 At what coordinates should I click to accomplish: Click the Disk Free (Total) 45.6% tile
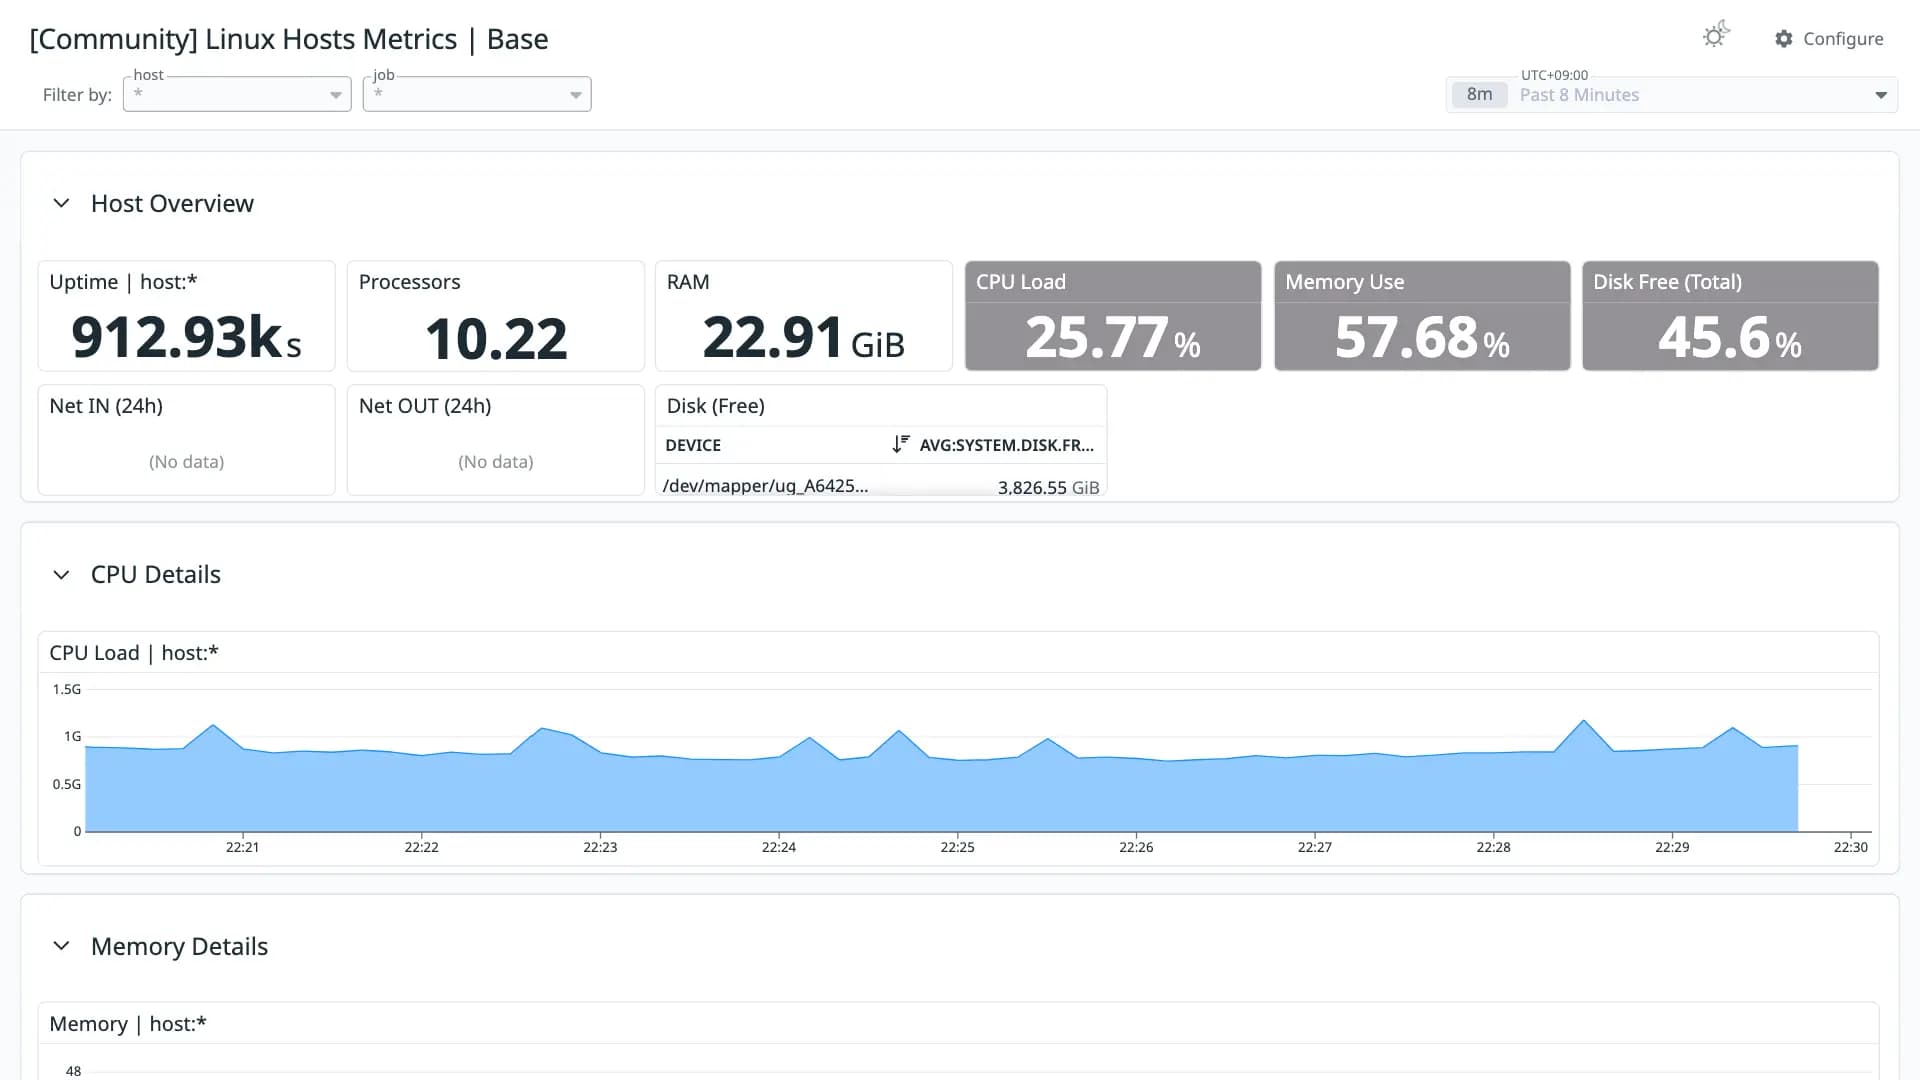[x=1731, y=316]
